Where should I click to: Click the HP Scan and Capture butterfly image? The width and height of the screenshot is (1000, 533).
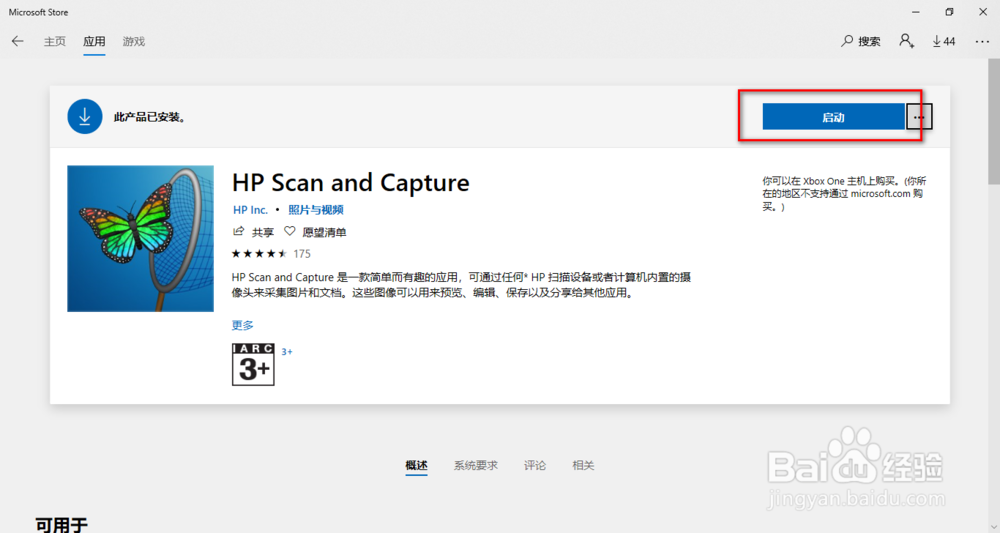click(x=140, y=238)
